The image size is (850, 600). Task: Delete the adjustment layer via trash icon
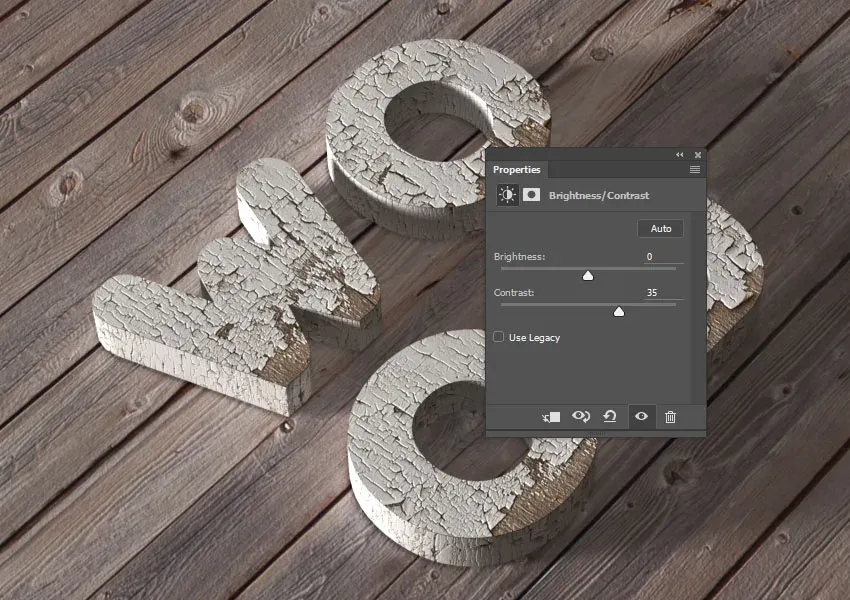click(x=671, y=417)
